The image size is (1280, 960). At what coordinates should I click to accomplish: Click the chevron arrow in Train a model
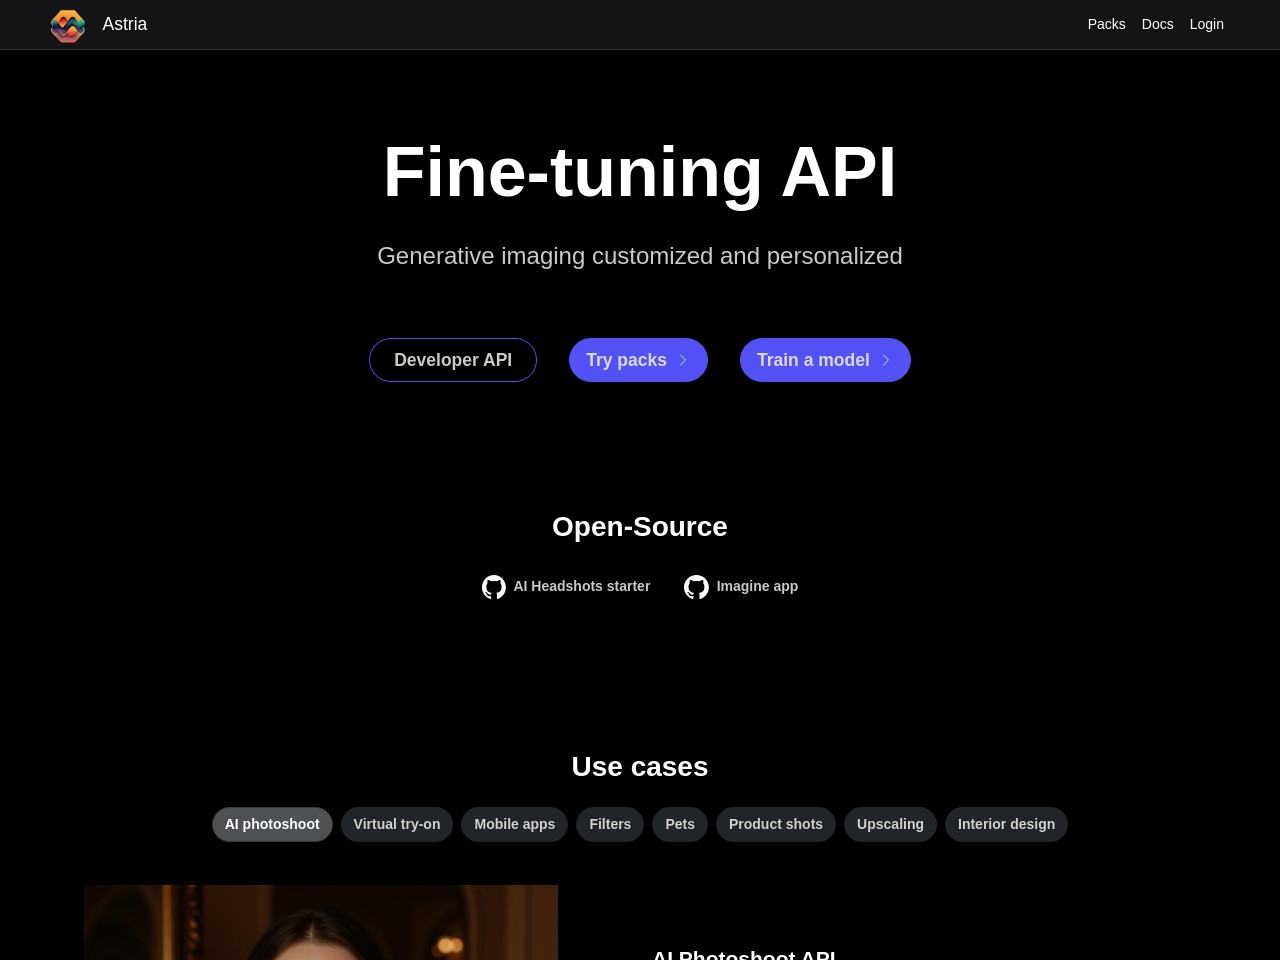tap(886, 360)
